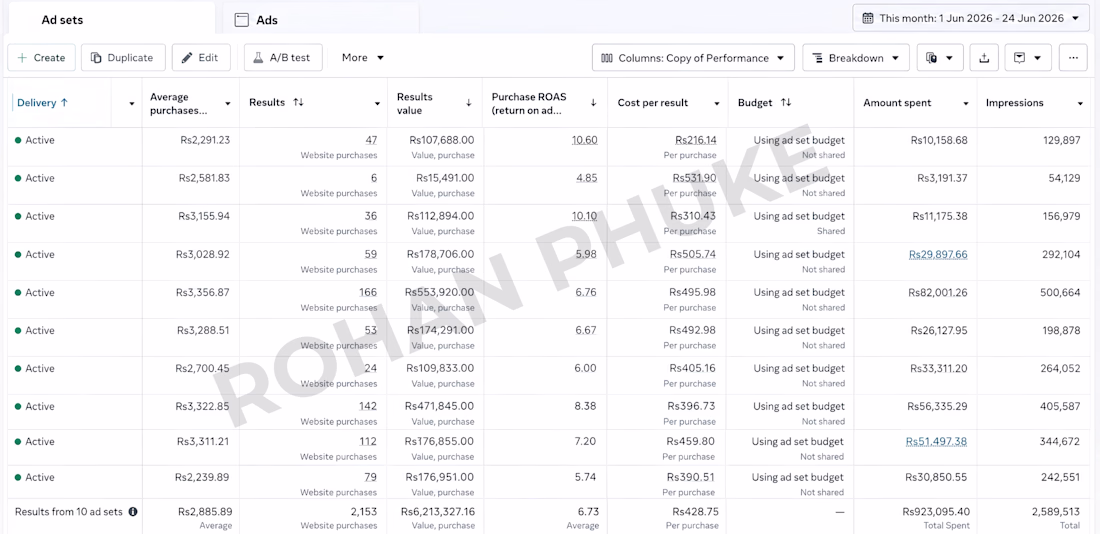Open the Breakdown dropdown

(x=856, y=58)
